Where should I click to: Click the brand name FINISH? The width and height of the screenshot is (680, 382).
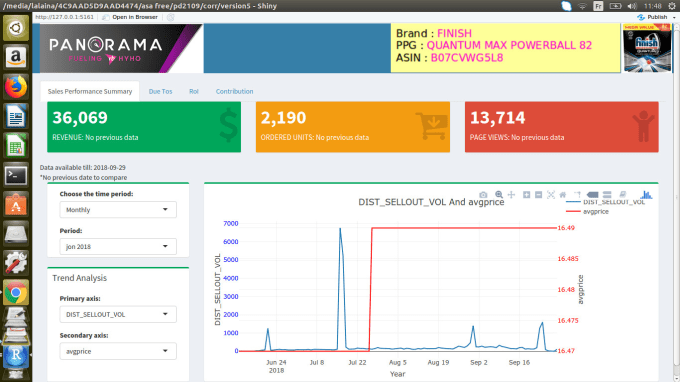point(454,33)
